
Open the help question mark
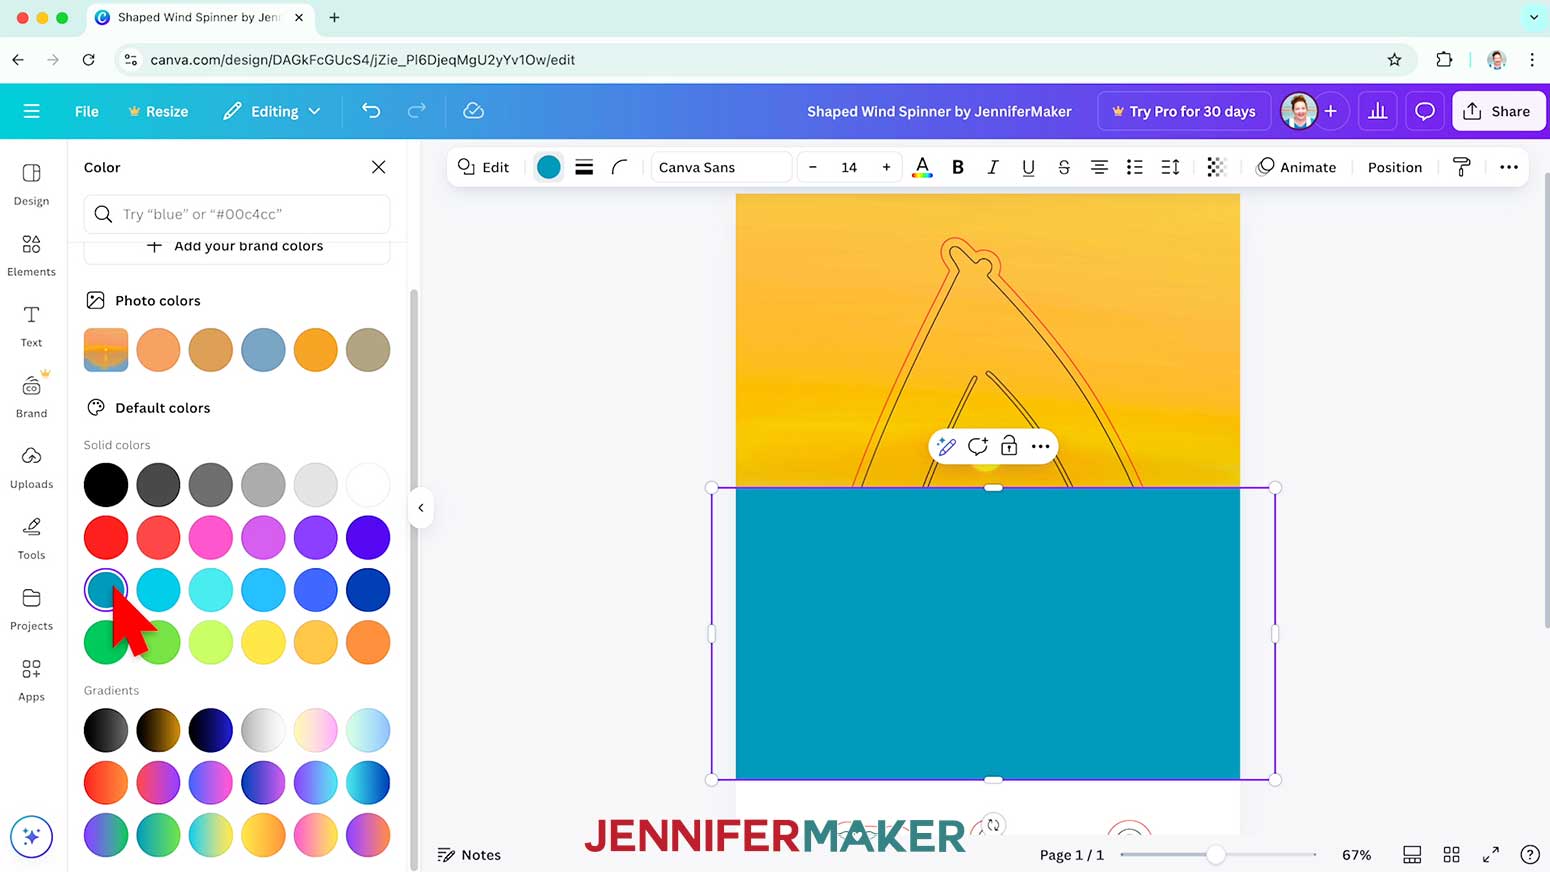1530,855
